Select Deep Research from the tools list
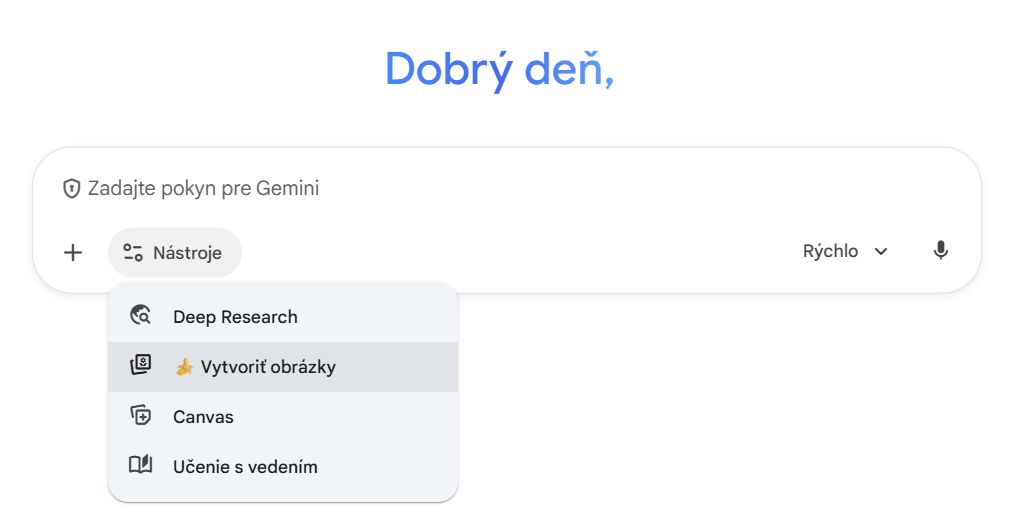Image resolution: width=1033 pixels, height=529 pixels. click(235, 317)
